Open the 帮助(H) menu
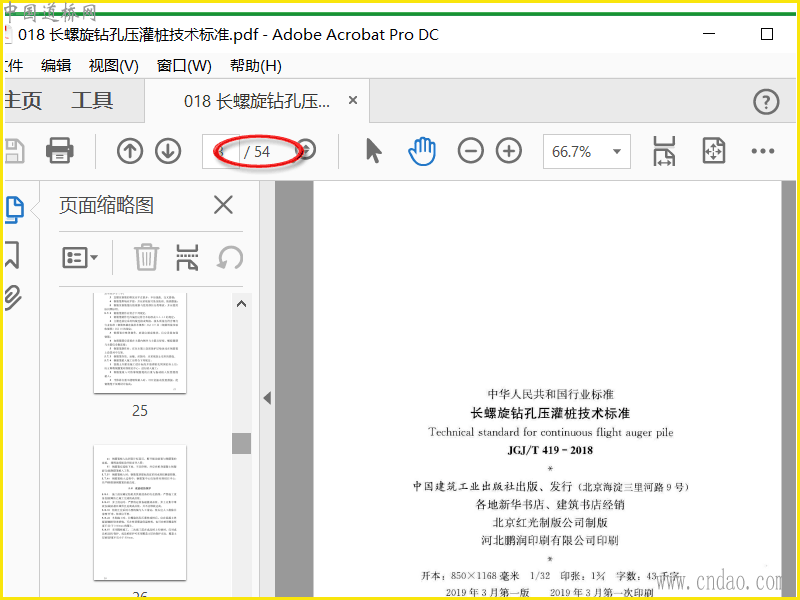Screen dimensions: 800x600 [x=256, y=65]
